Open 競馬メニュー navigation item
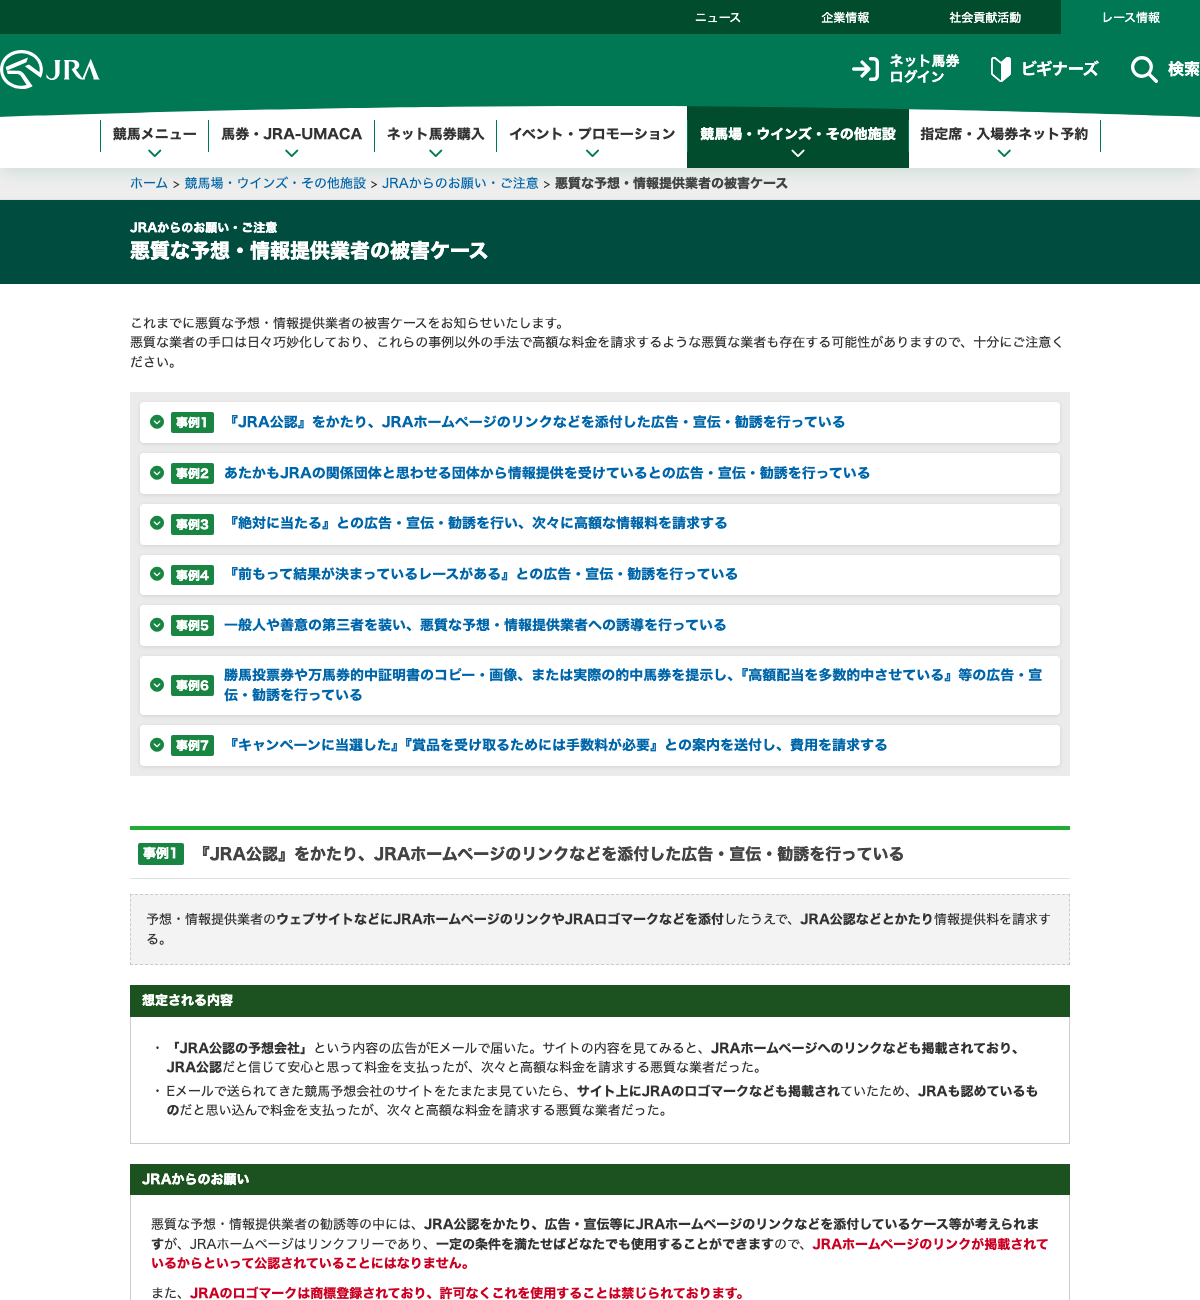Image resolution: width=1200 pixels, height=1300 pixels. click(154, 133)
